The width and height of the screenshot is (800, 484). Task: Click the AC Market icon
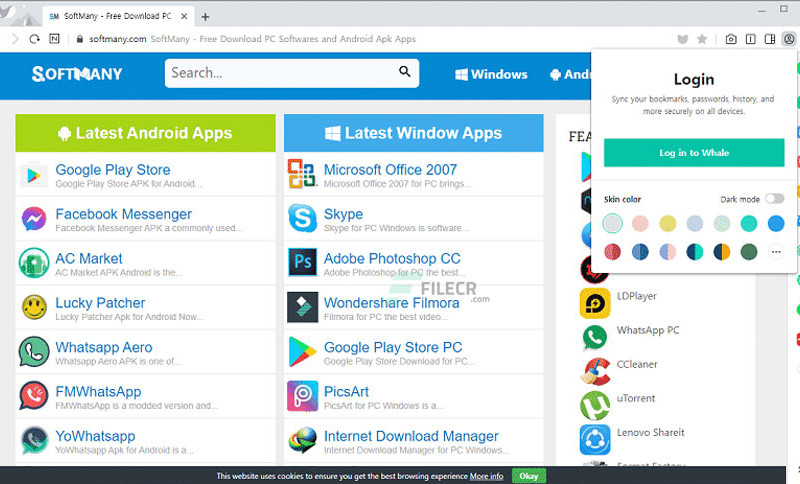click(x=34, y=263)
